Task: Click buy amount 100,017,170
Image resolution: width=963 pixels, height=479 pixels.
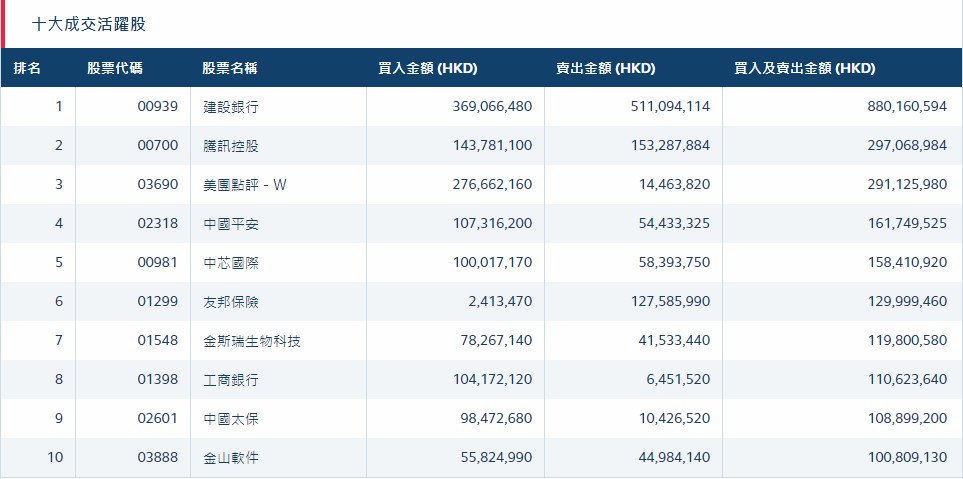Action: click(493, 262)
